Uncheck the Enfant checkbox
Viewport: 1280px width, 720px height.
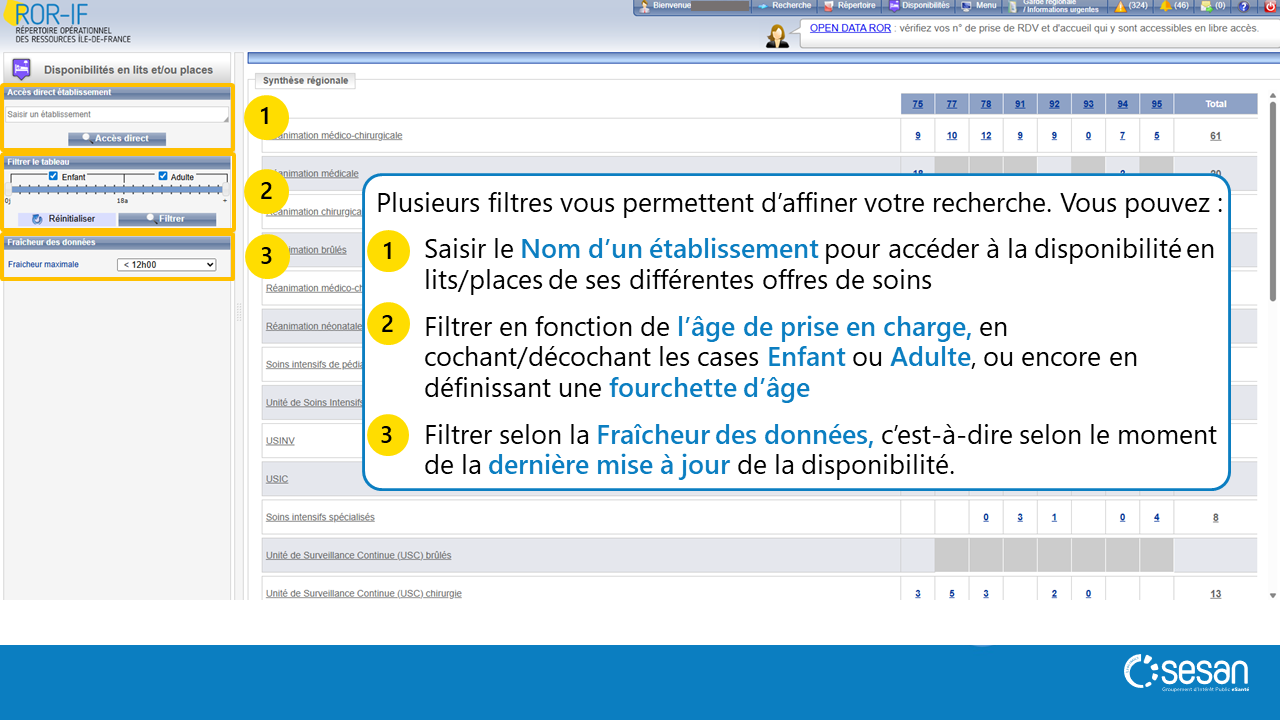[x=54, y=176]
